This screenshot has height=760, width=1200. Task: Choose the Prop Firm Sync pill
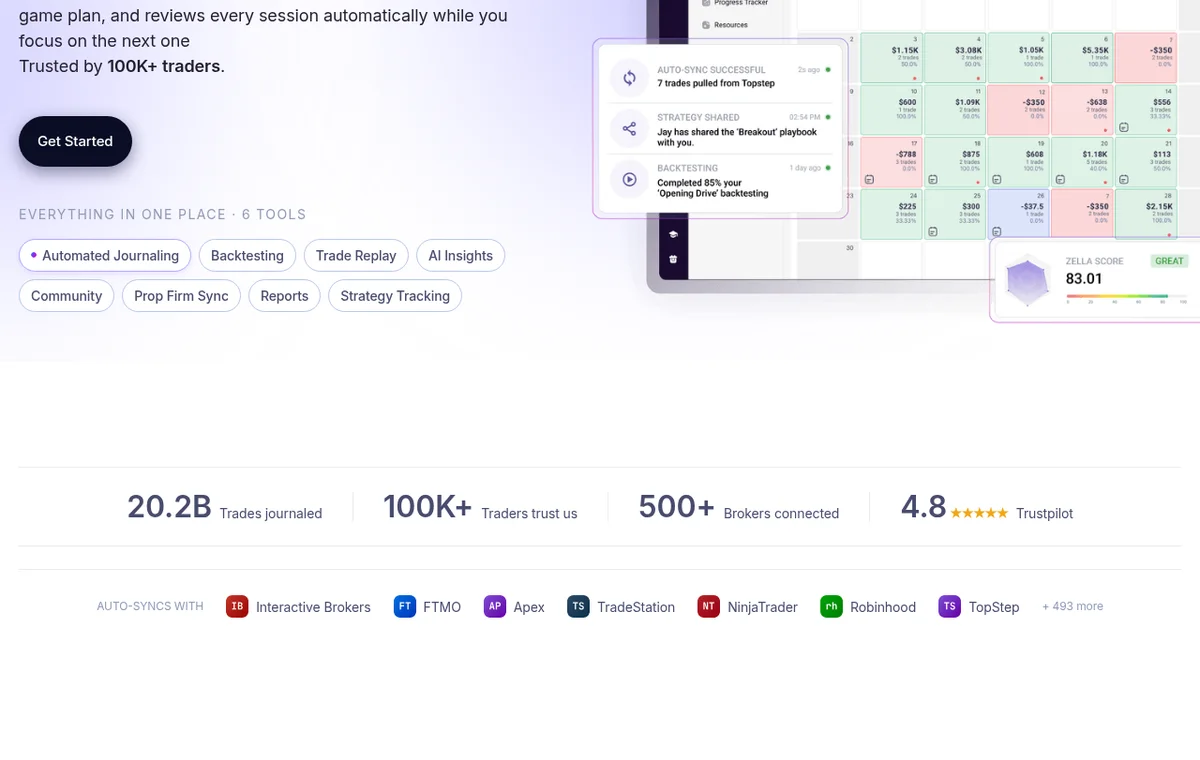click(181, 295)
